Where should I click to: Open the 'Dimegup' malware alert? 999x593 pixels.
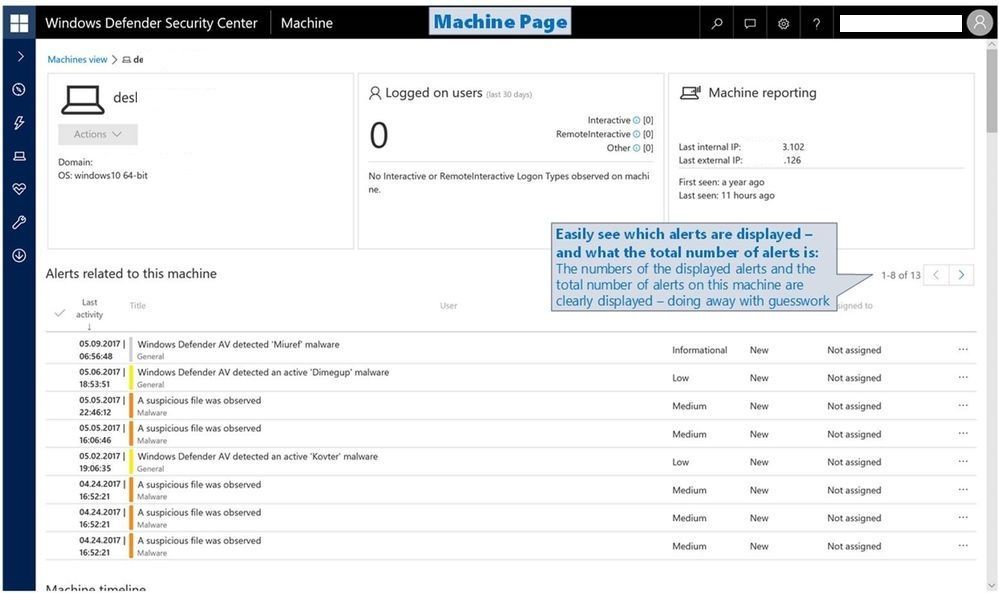[x=263, y=372]
